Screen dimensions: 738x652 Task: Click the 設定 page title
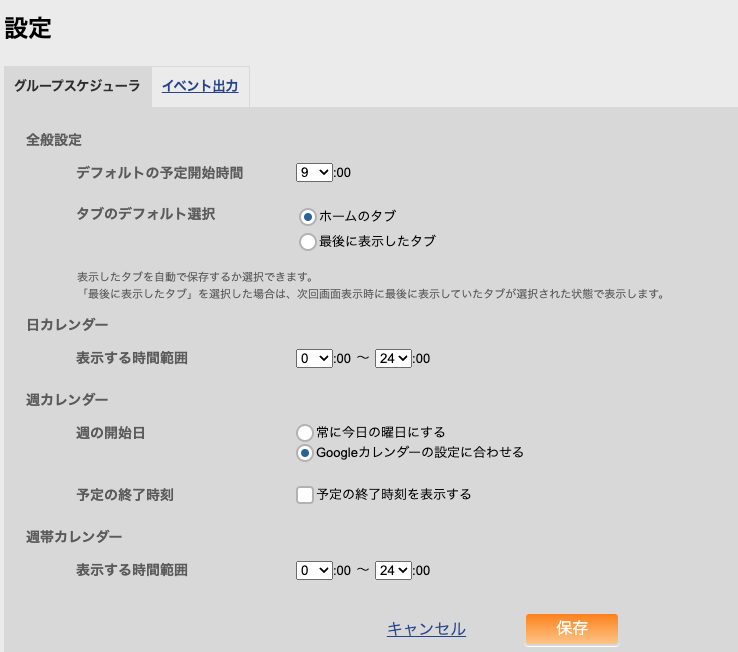click(28, 28)
